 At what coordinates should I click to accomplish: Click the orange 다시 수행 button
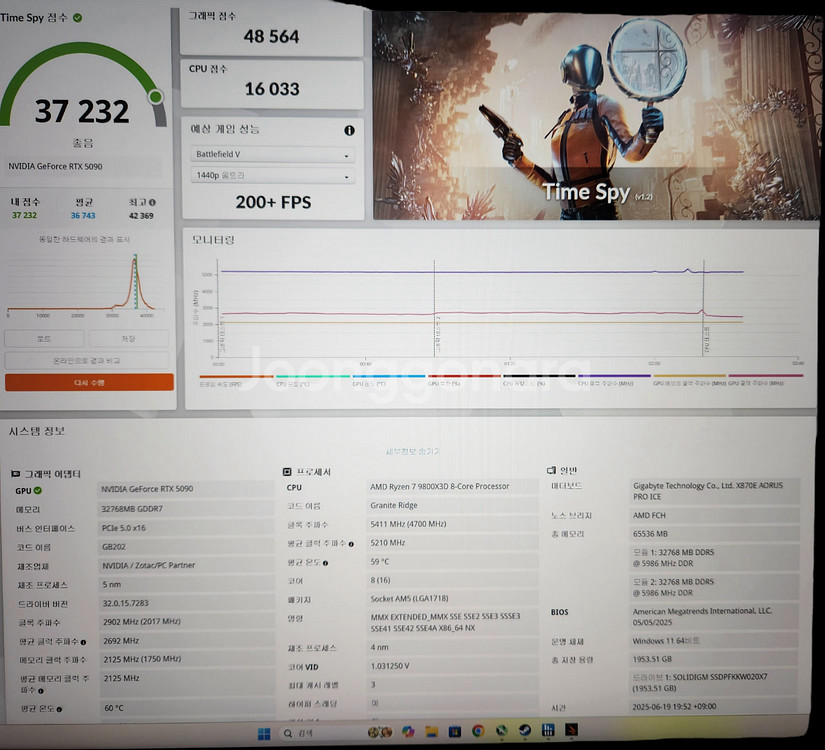(89, 383)
